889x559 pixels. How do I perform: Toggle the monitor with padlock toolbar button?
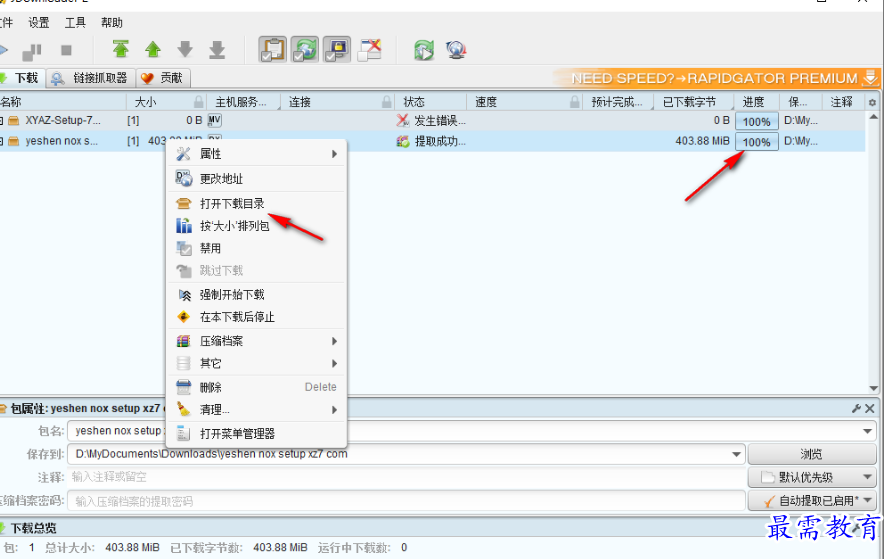[337, 50]
